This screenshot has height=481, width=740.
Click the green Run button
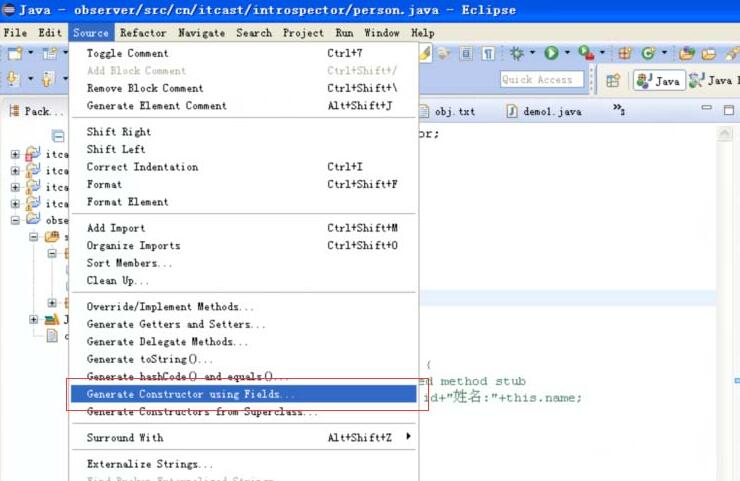(x=551, y=53)
